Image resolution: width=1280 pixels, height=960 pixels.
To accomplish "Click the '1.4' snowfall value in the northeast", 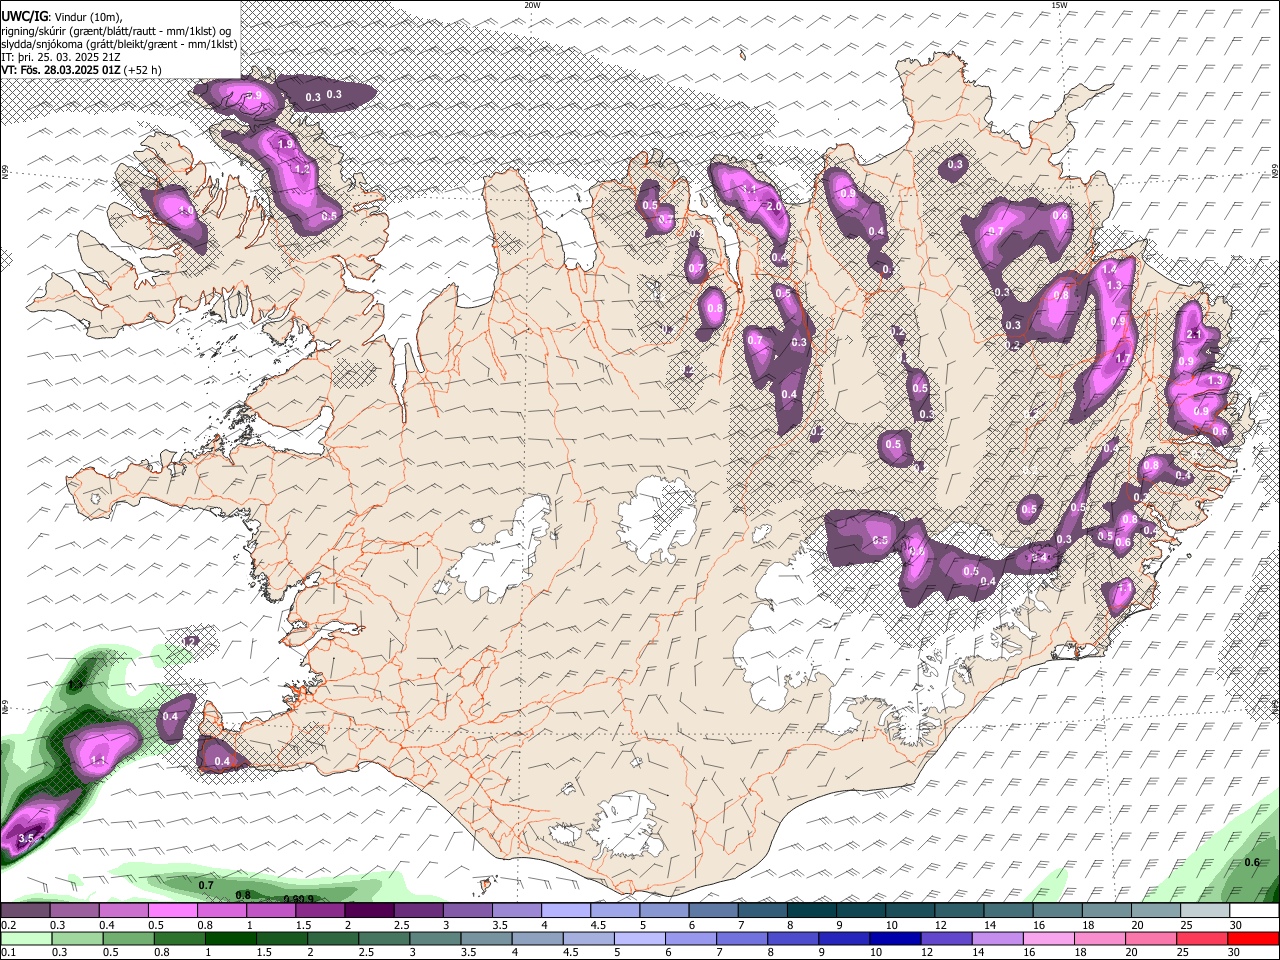I will [x=1108, y=269].
